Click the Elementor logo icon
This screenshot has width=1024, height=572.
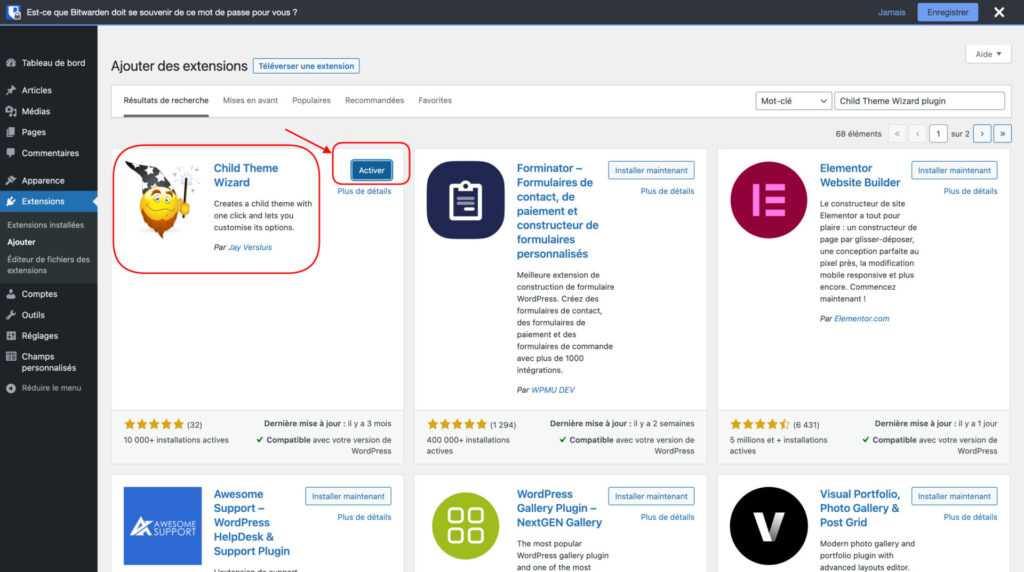(x=769, y=200)
